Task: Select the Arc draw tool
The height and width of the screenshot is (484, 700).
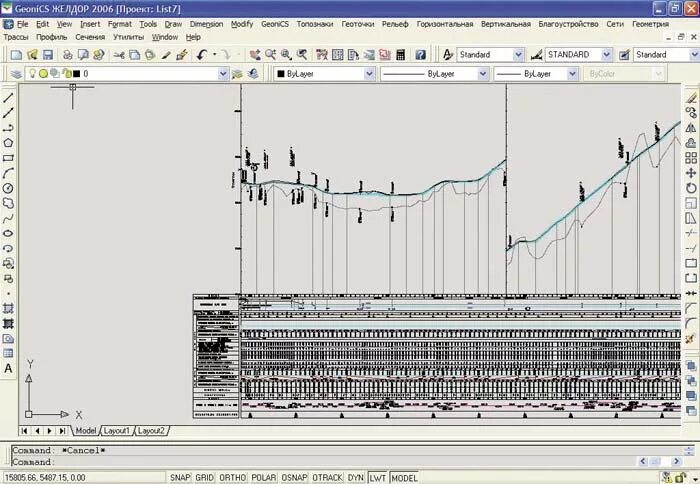Action: click(x=8, y=173)
